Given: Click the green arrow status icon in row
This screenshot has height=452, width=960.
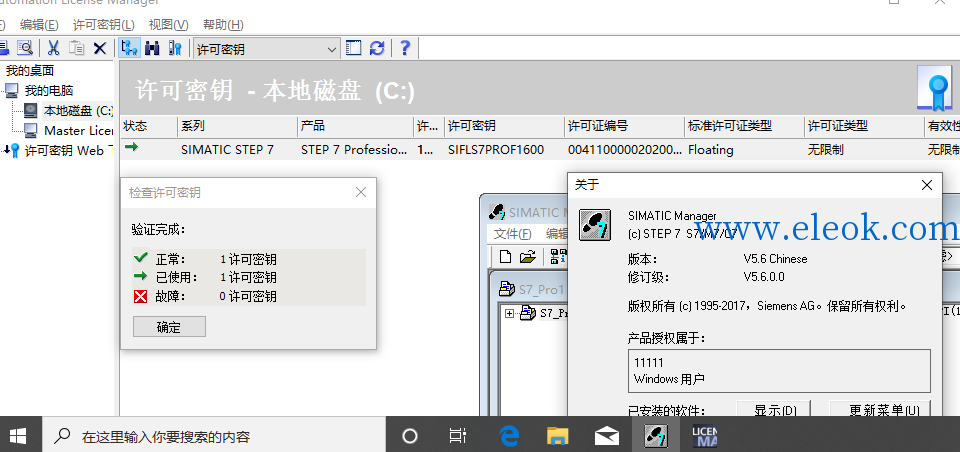Looking at the screenshot, I should [x=131, y=147].
